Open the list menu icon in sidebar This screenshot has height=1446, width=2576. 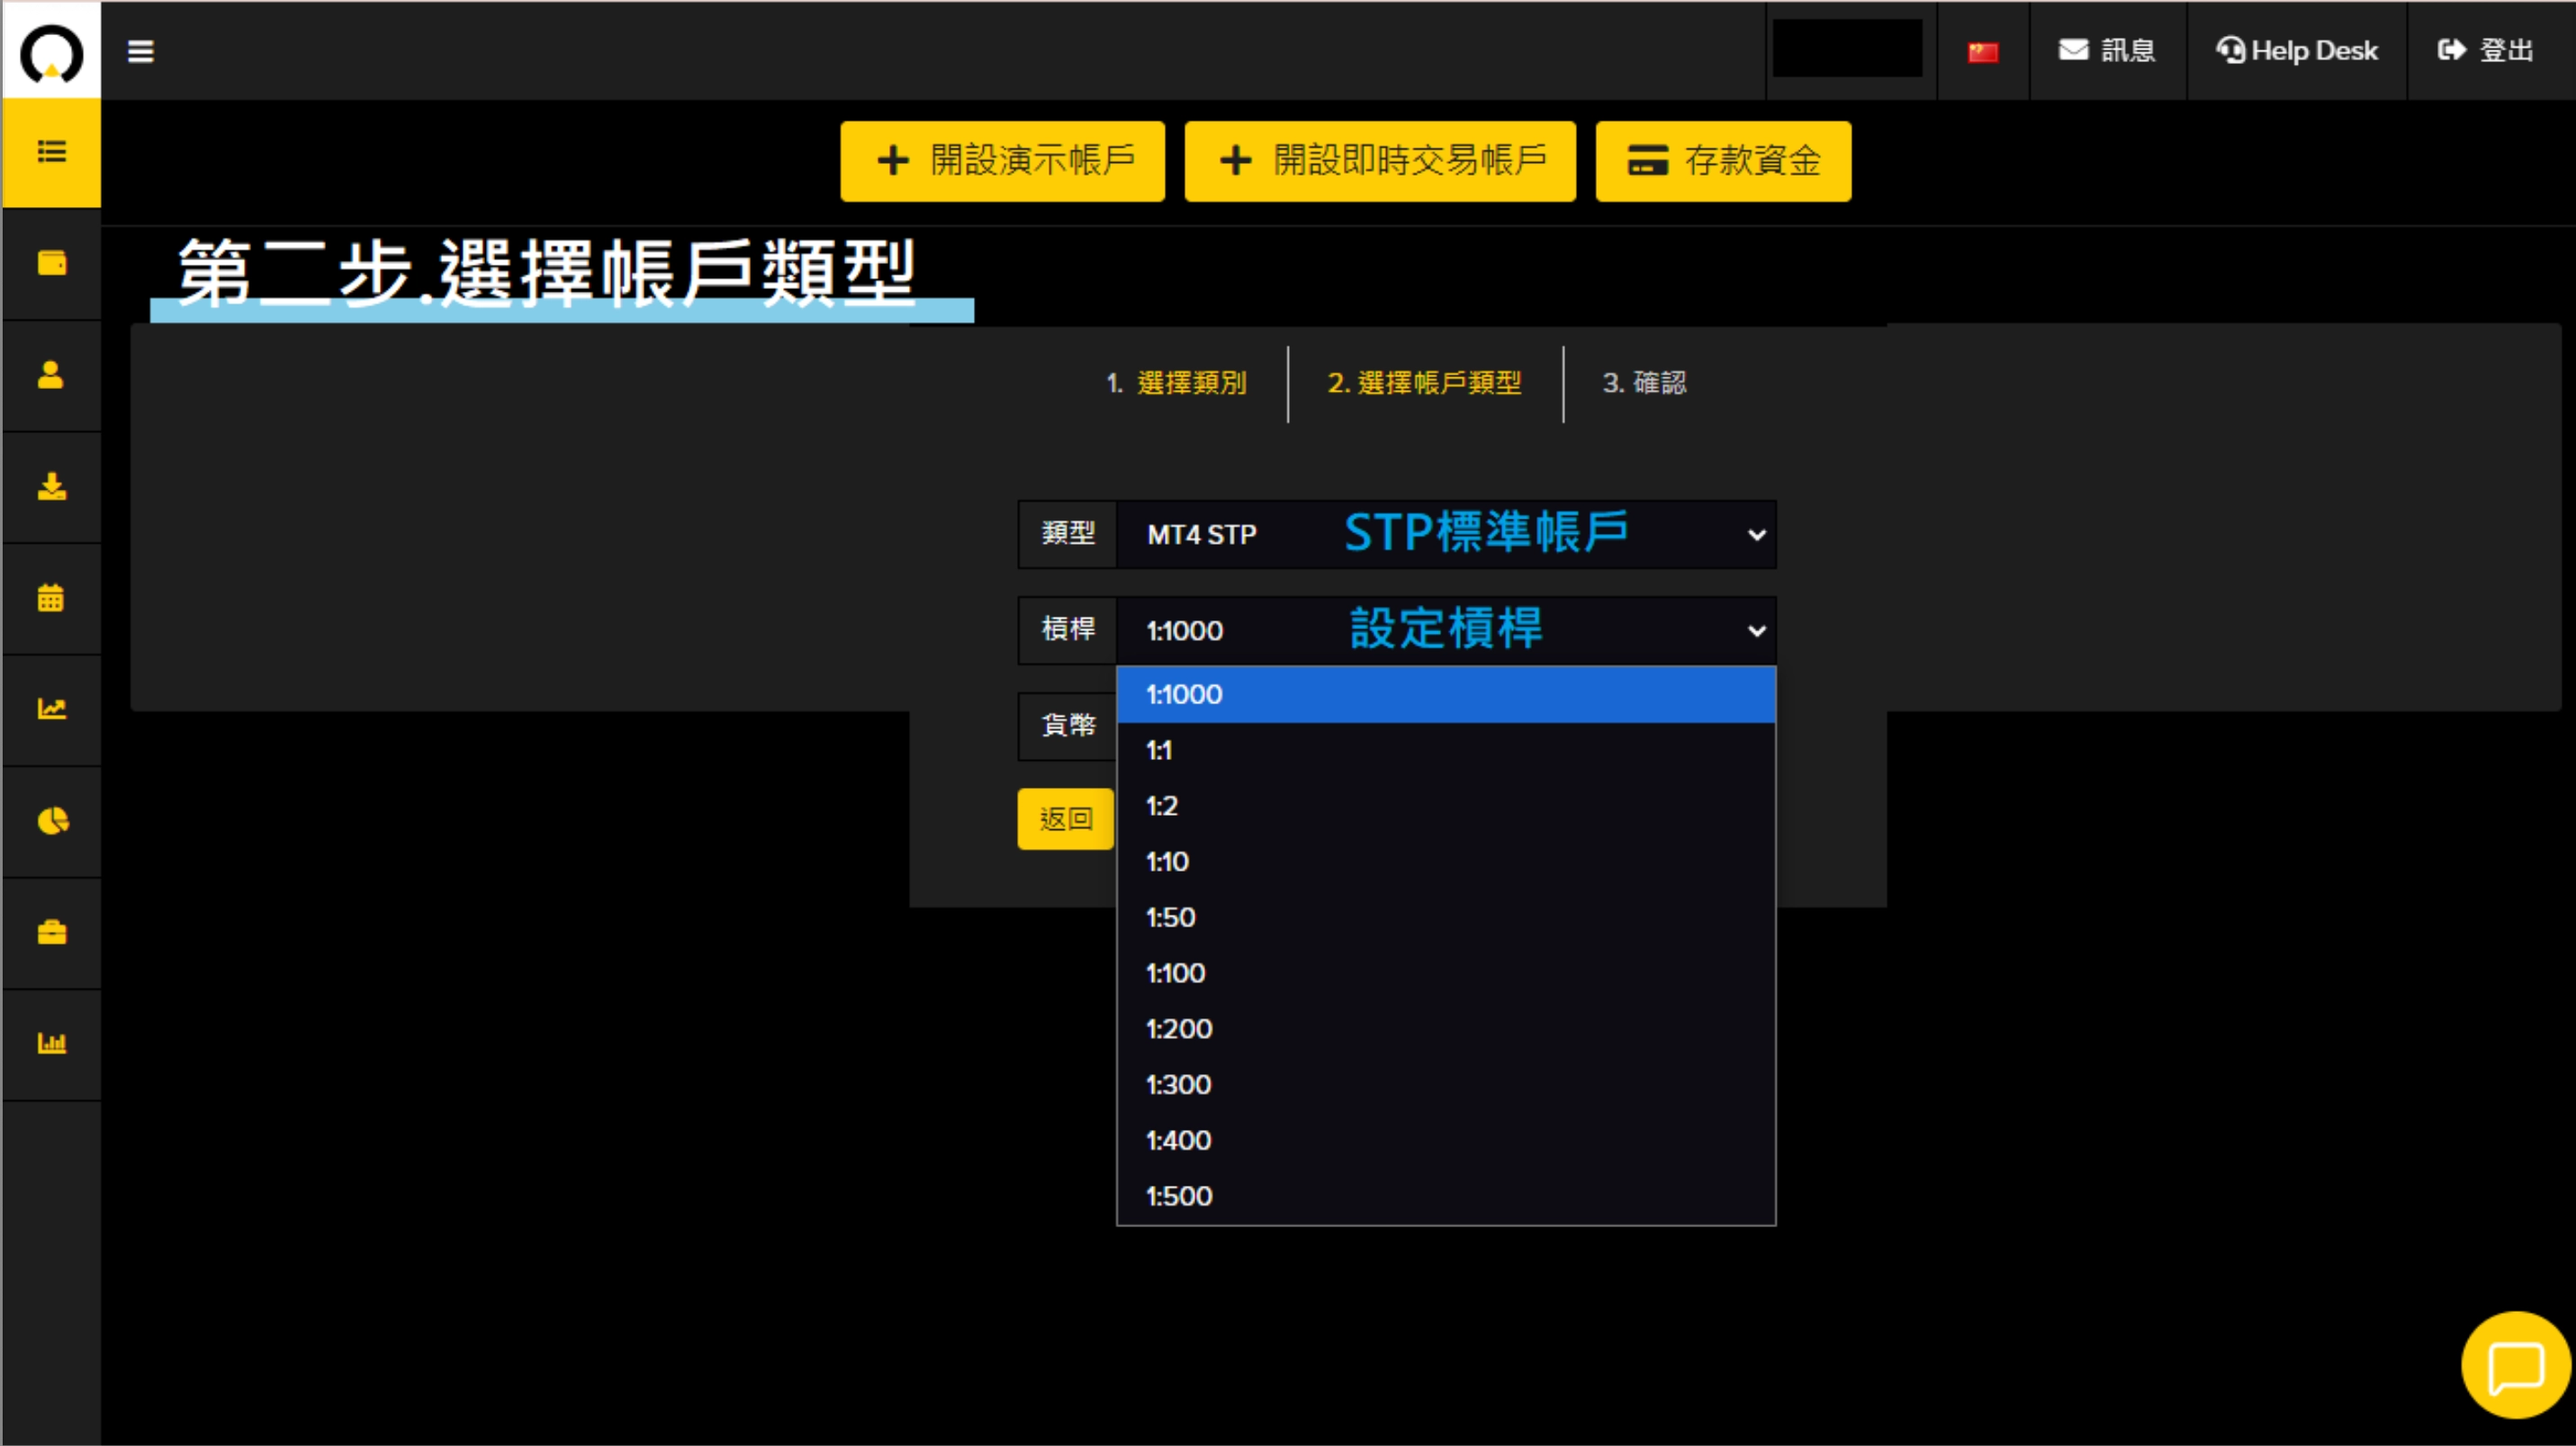click(x=51, y=152)
